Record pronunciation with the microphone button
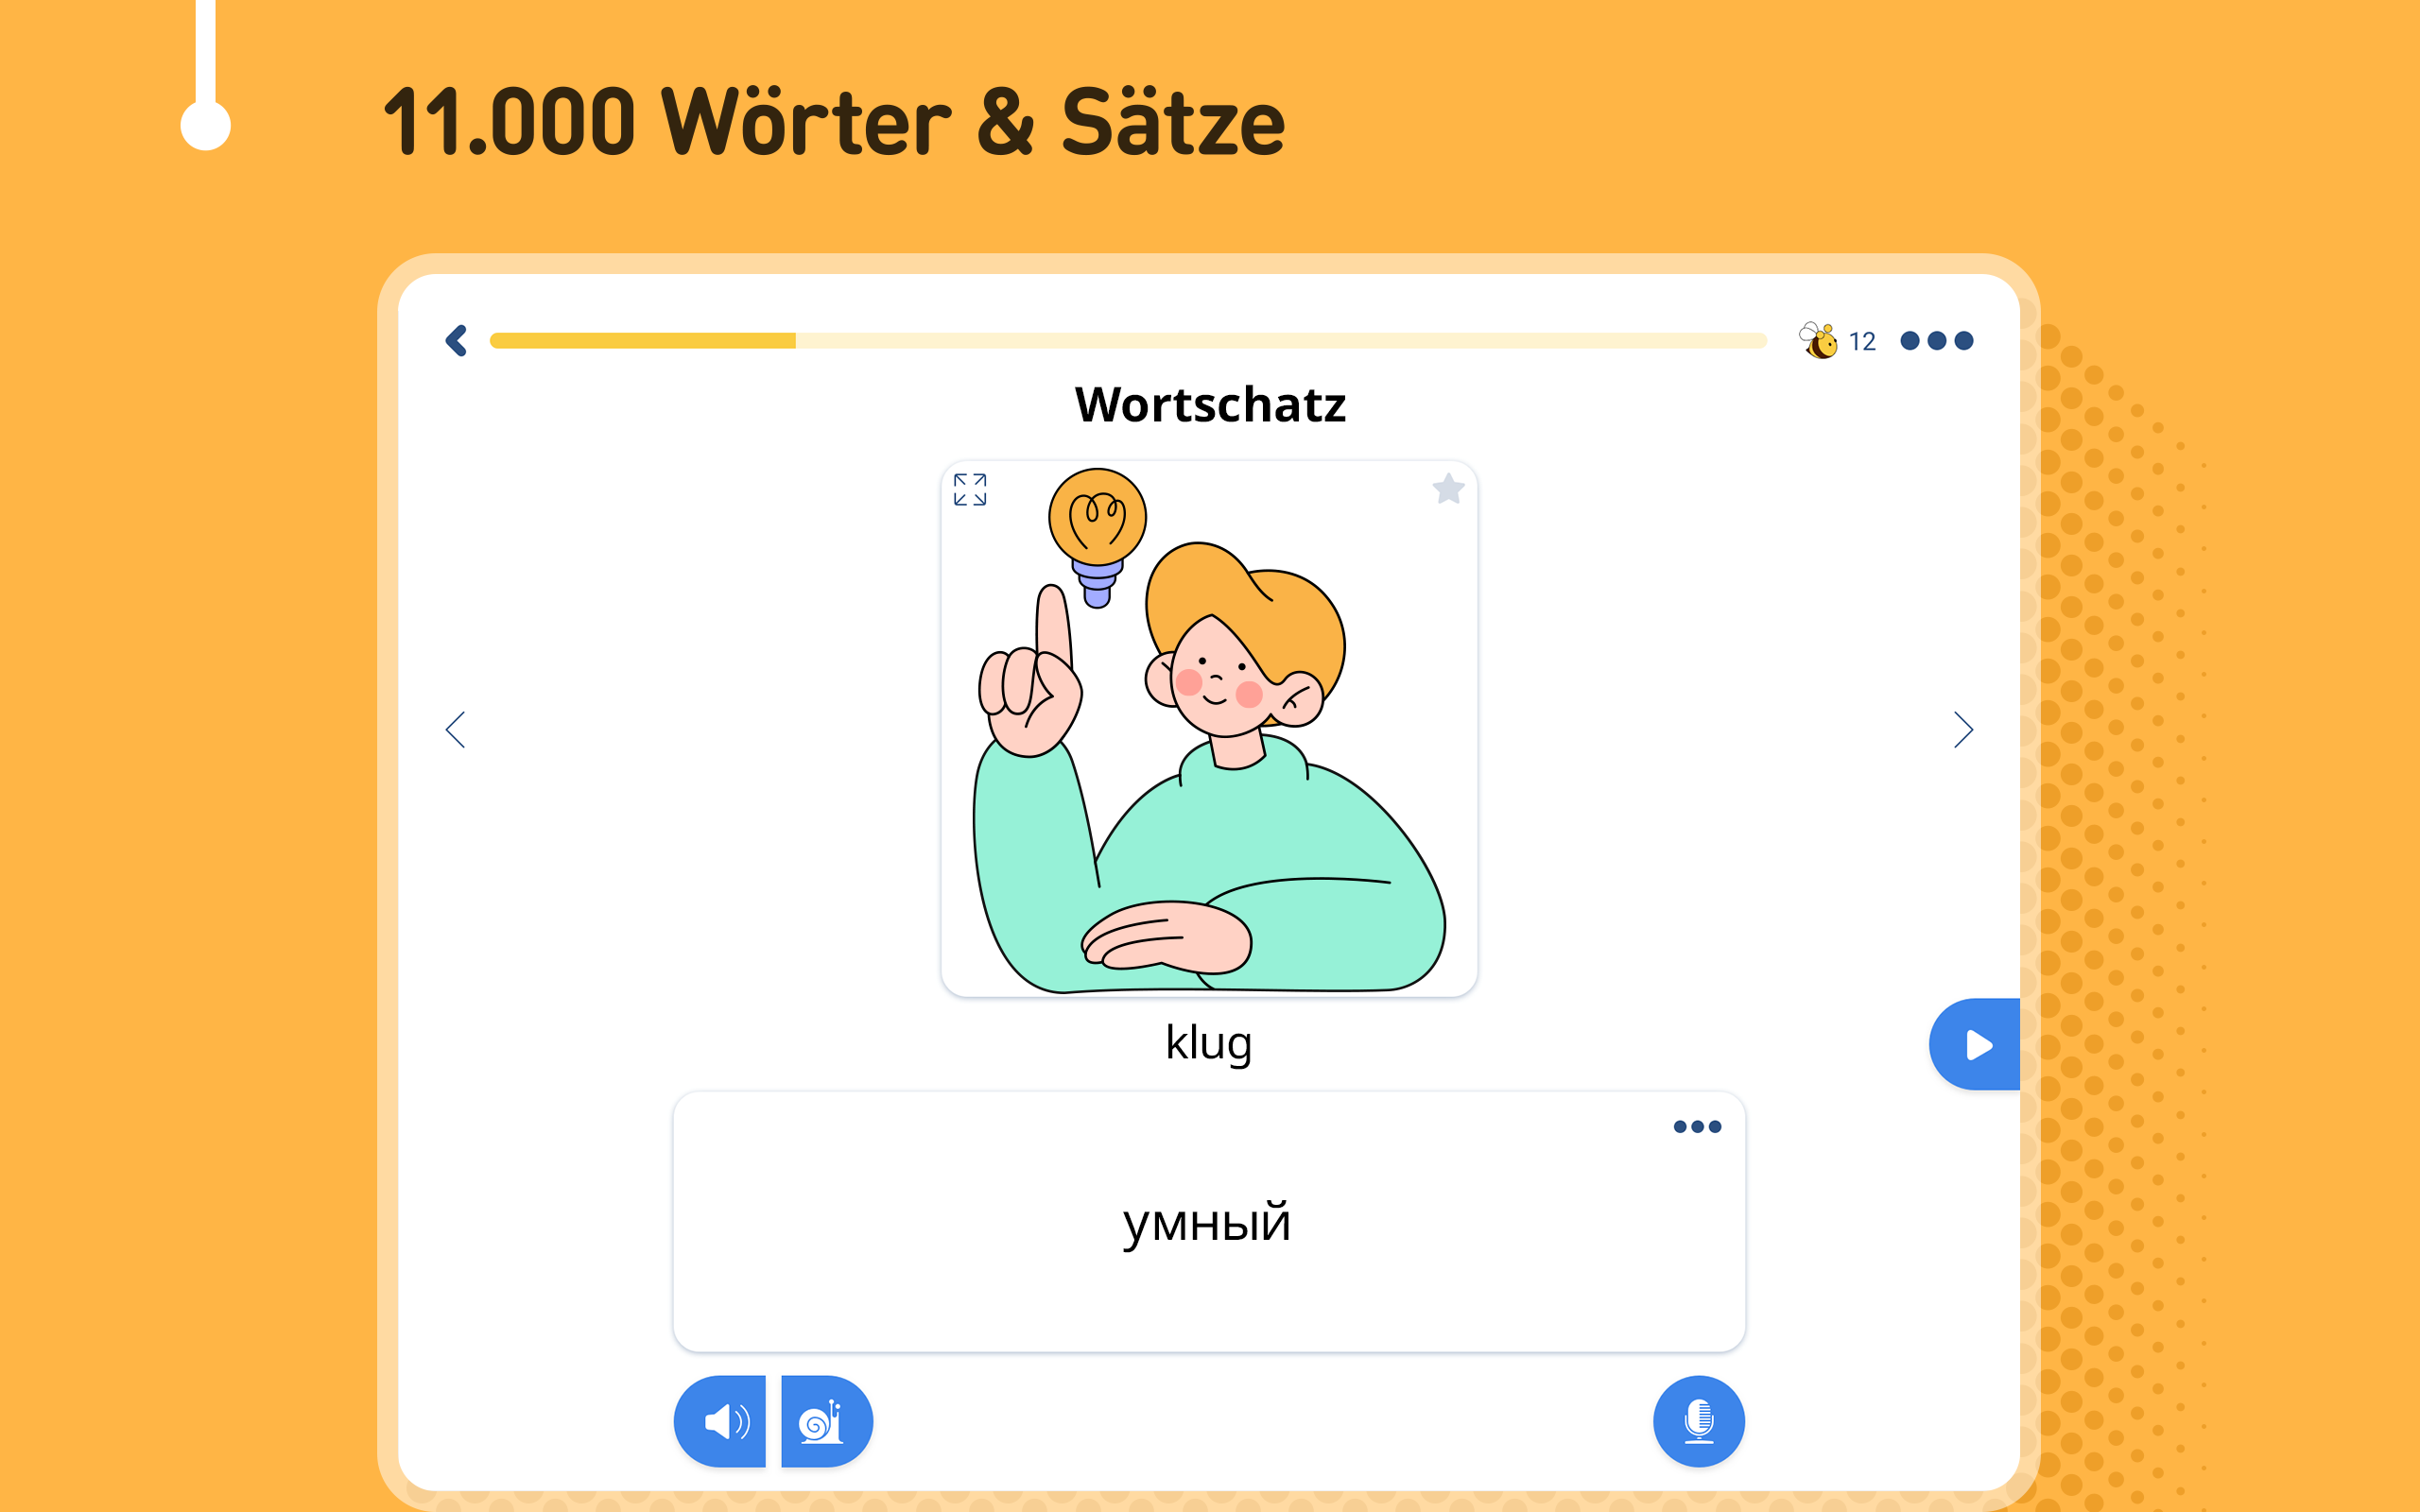This screenshot has height=1512, width=2420. coord(1699,1421)
